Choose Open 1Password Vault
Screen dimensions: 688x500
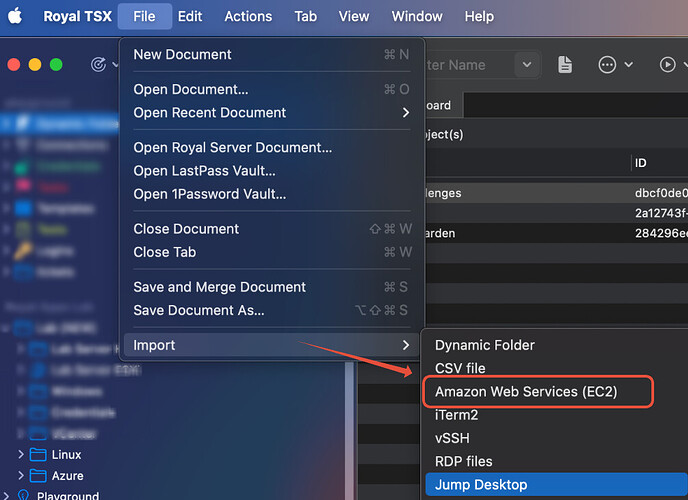click(204, 195)
